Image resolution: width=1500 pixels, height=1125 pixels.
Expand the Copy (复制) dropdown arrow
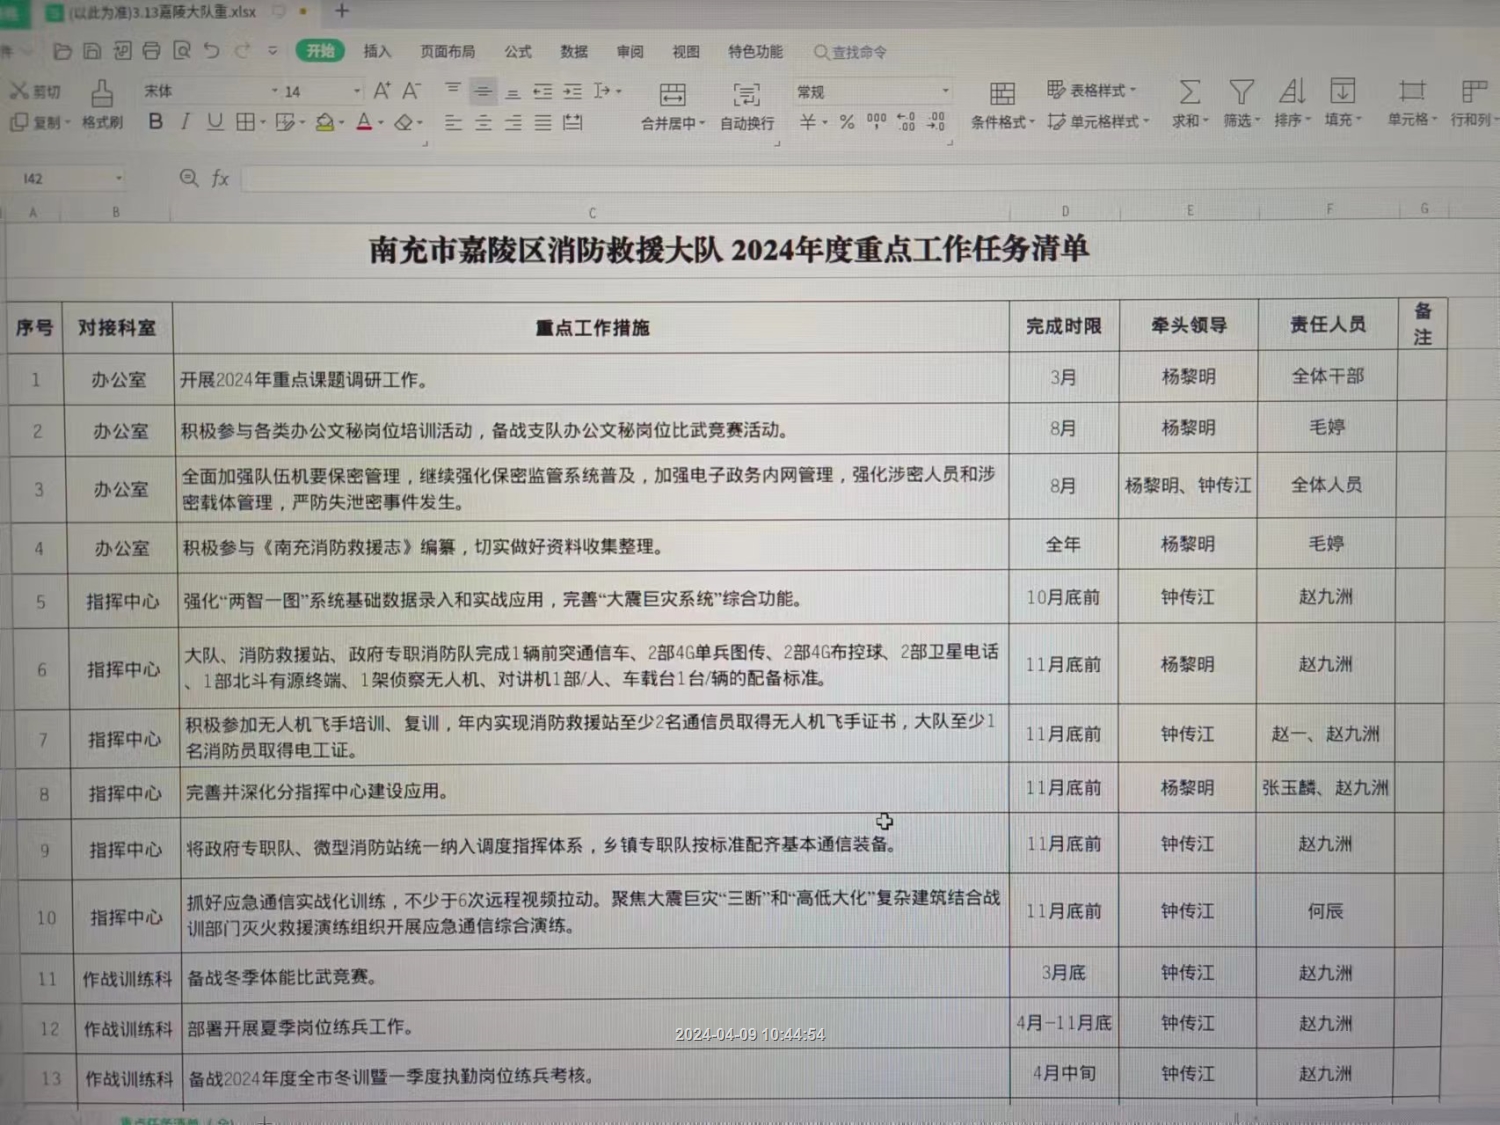[x=69, y=123]
